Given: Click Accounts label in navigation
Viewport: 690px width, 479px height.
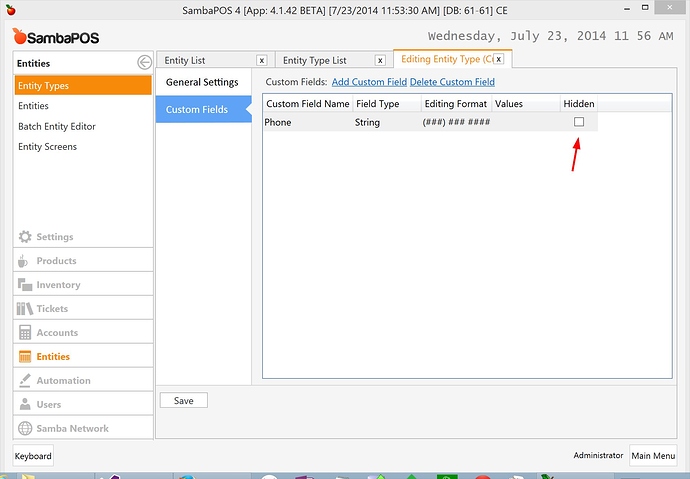Looking at the screenshot, I should (57, 333).
